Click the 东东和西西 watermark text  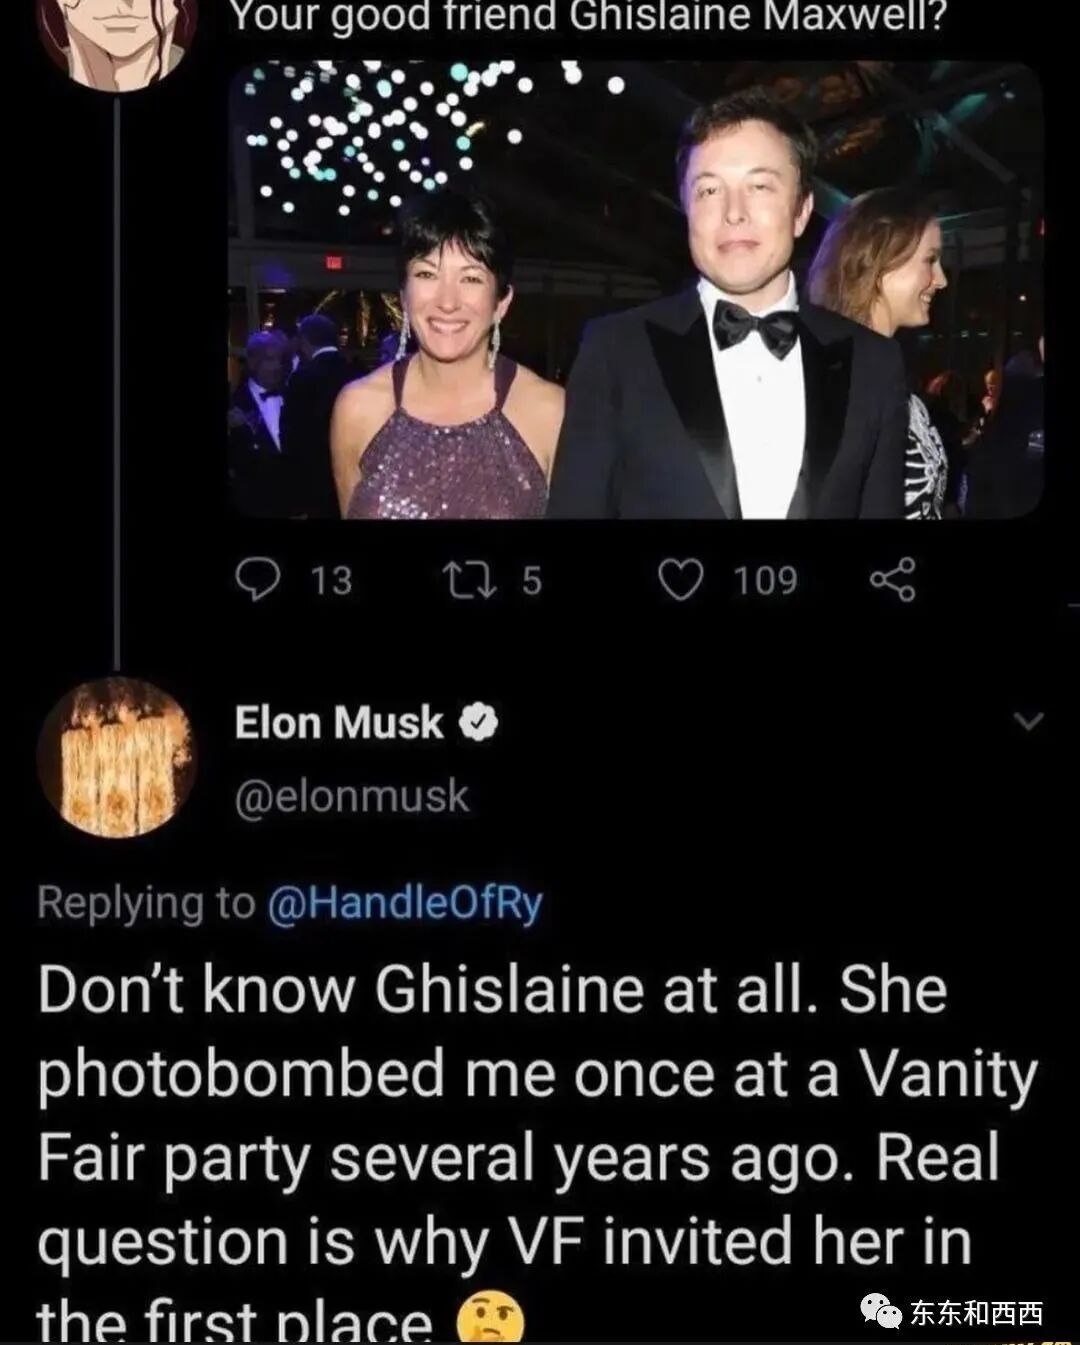tap(976, 1312)
